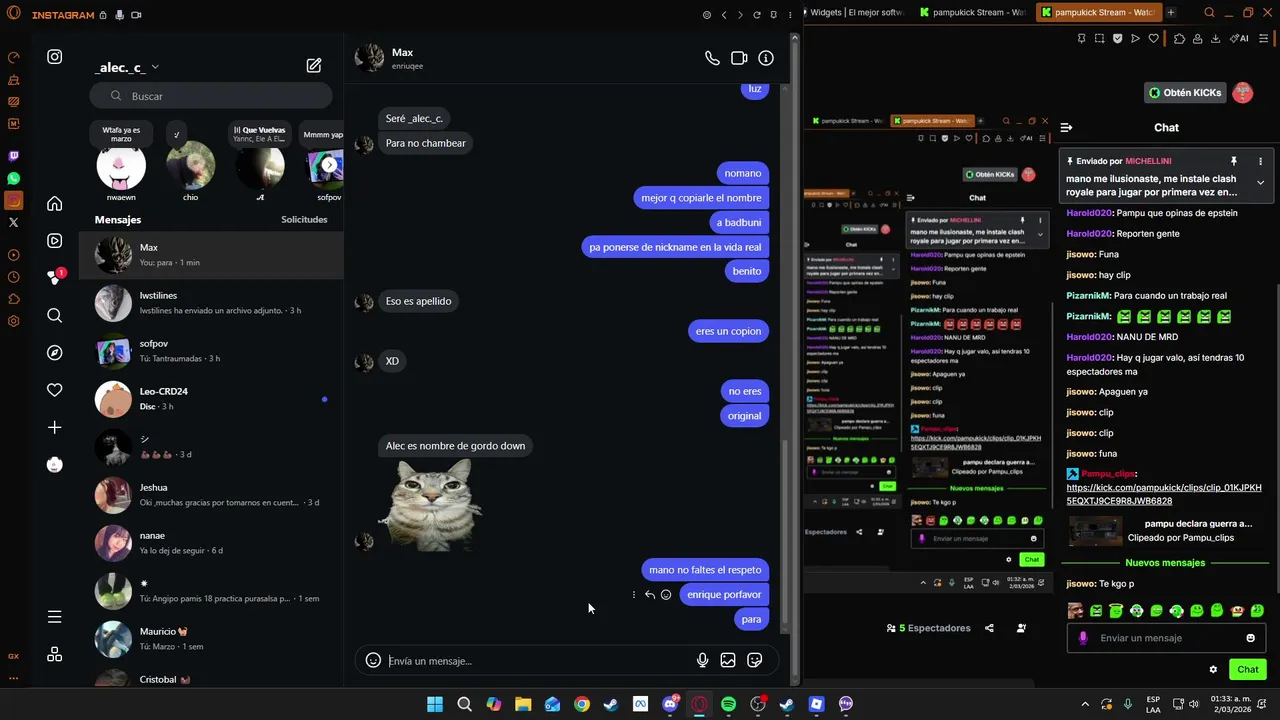This screenshot has width=1280, height=720.
Task: Show hidden system tray icons
Action: tap(1085, 704)
